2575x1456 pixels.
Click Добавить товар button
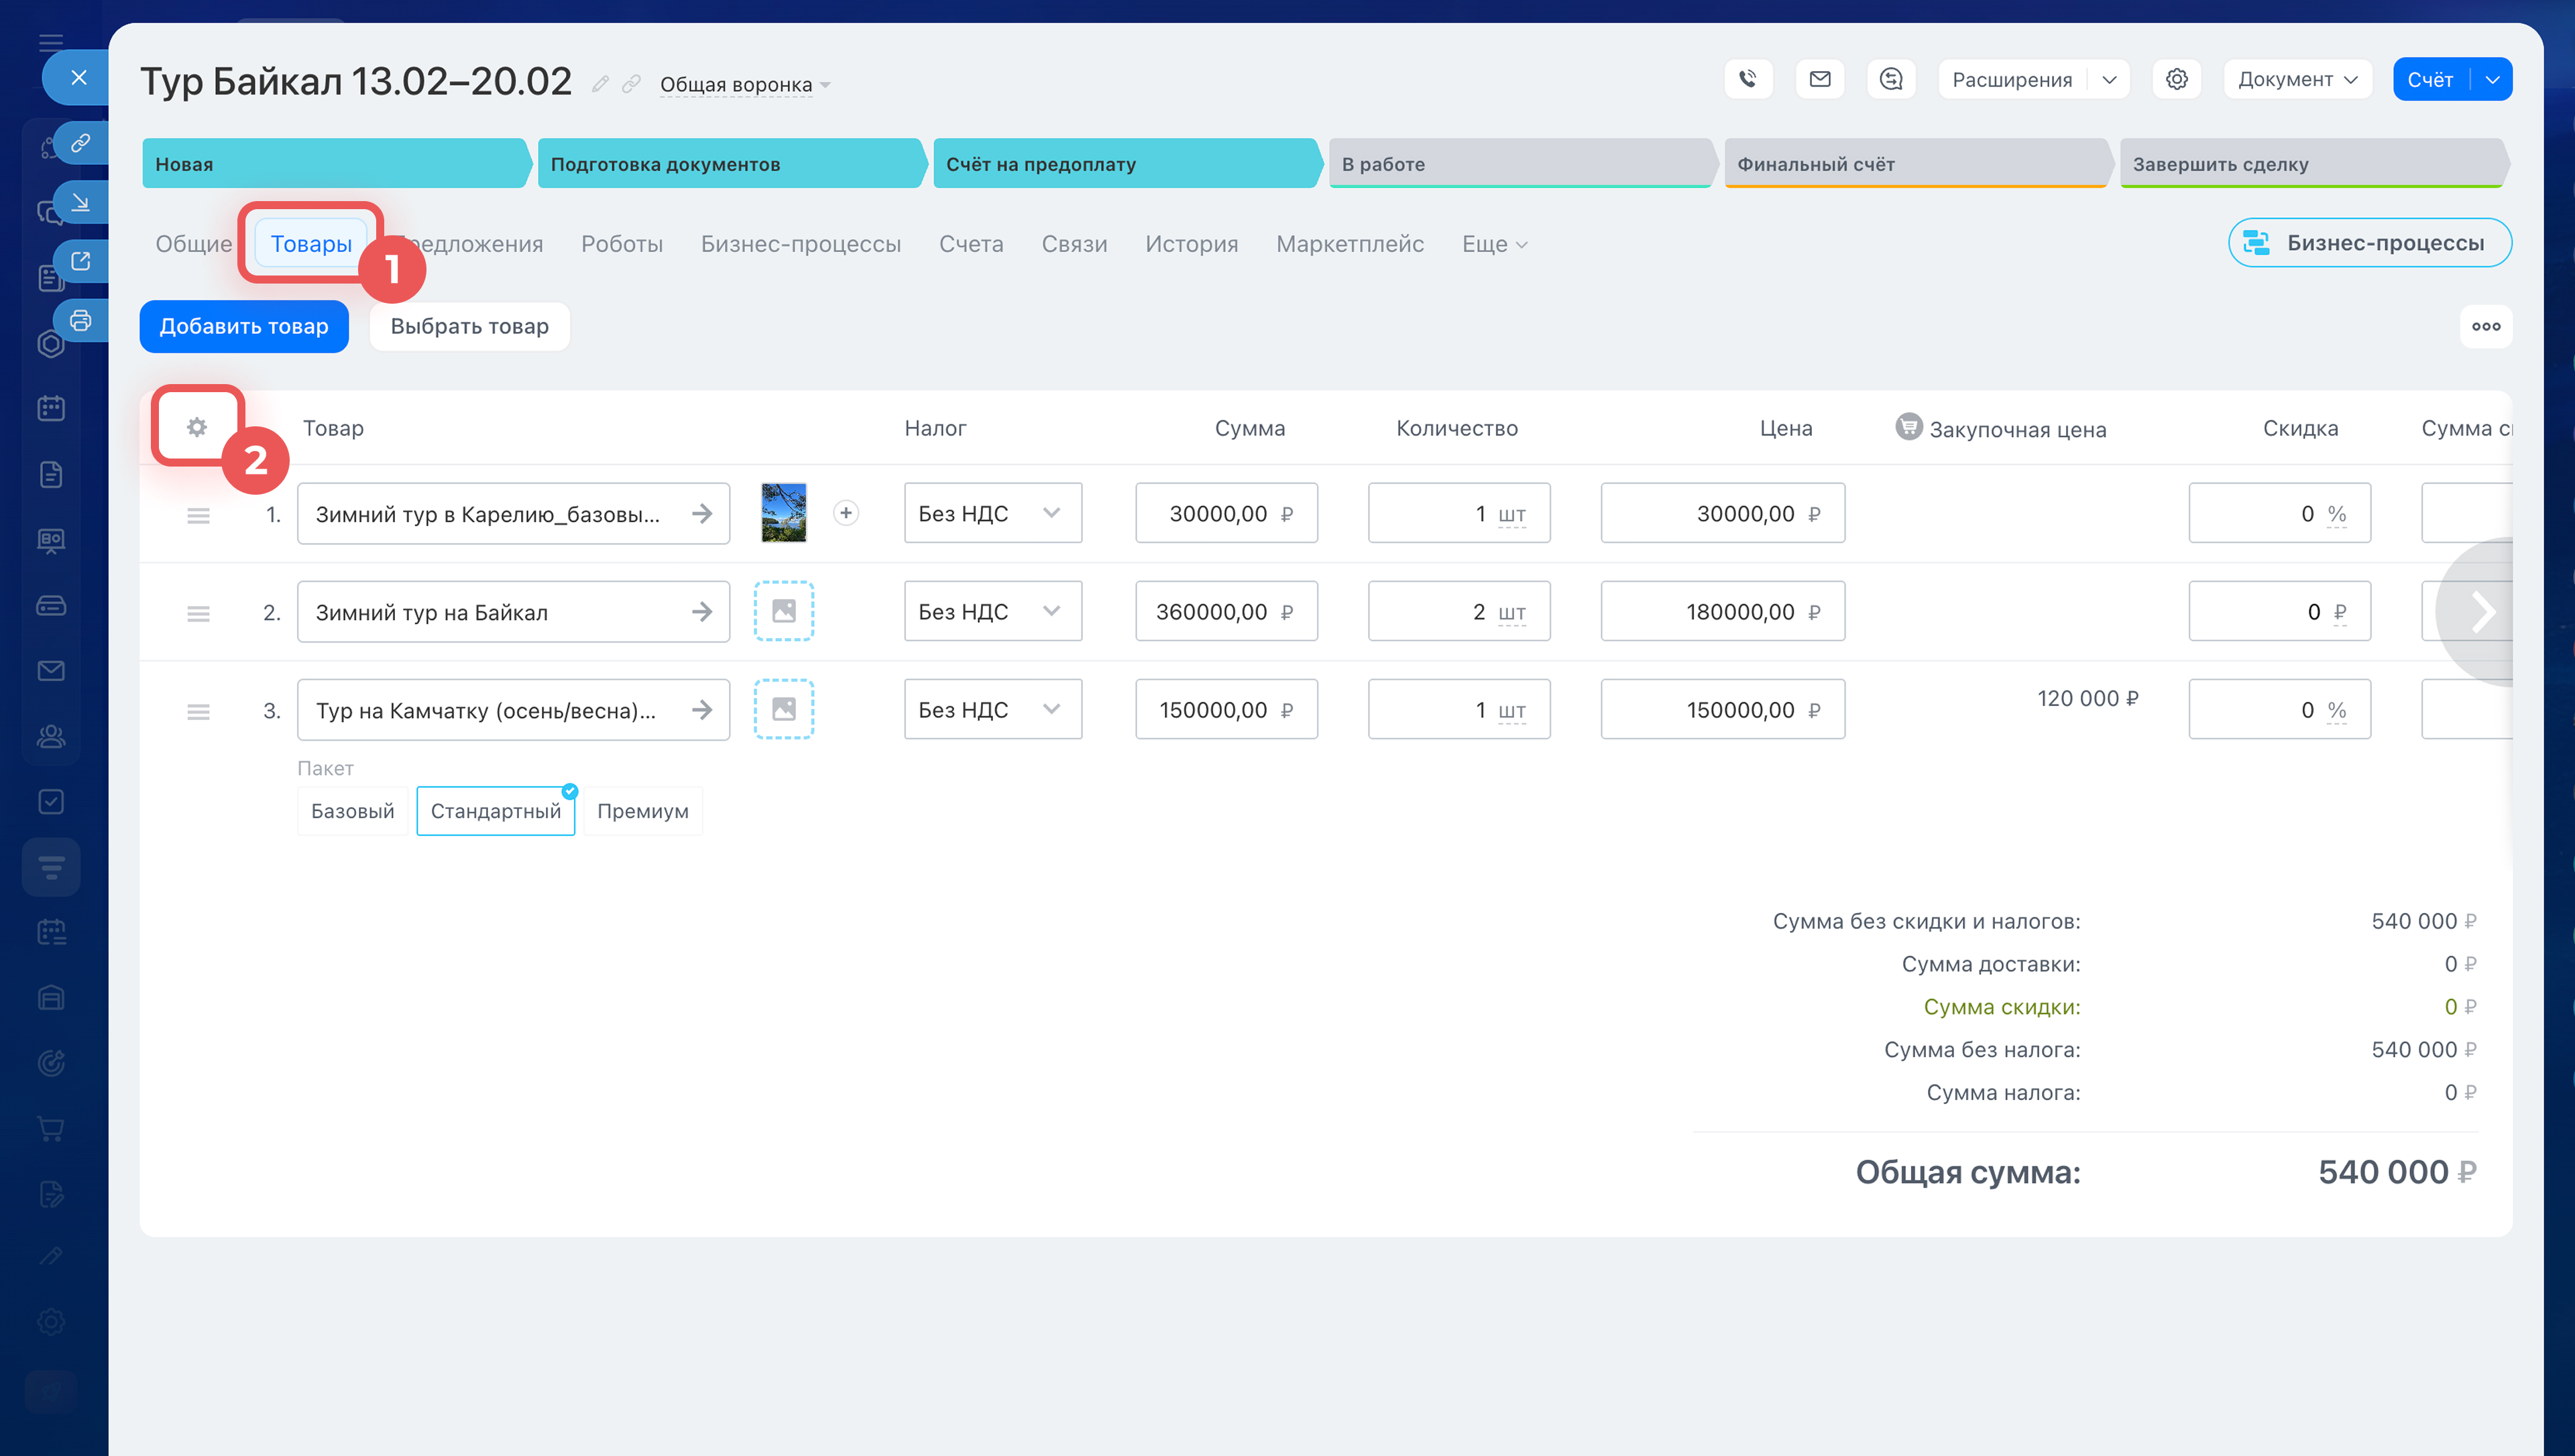[x=244, y=326]
